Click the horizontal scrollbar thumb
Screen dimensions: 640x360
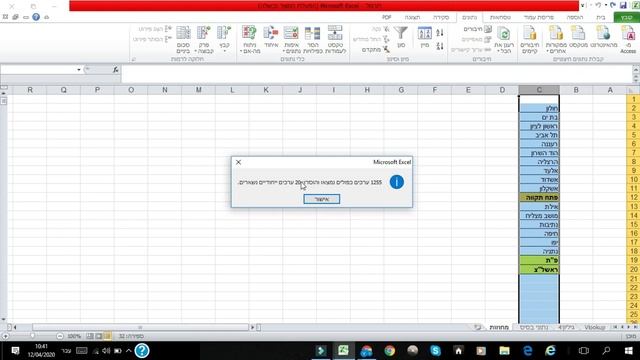(x=140, y=327)
